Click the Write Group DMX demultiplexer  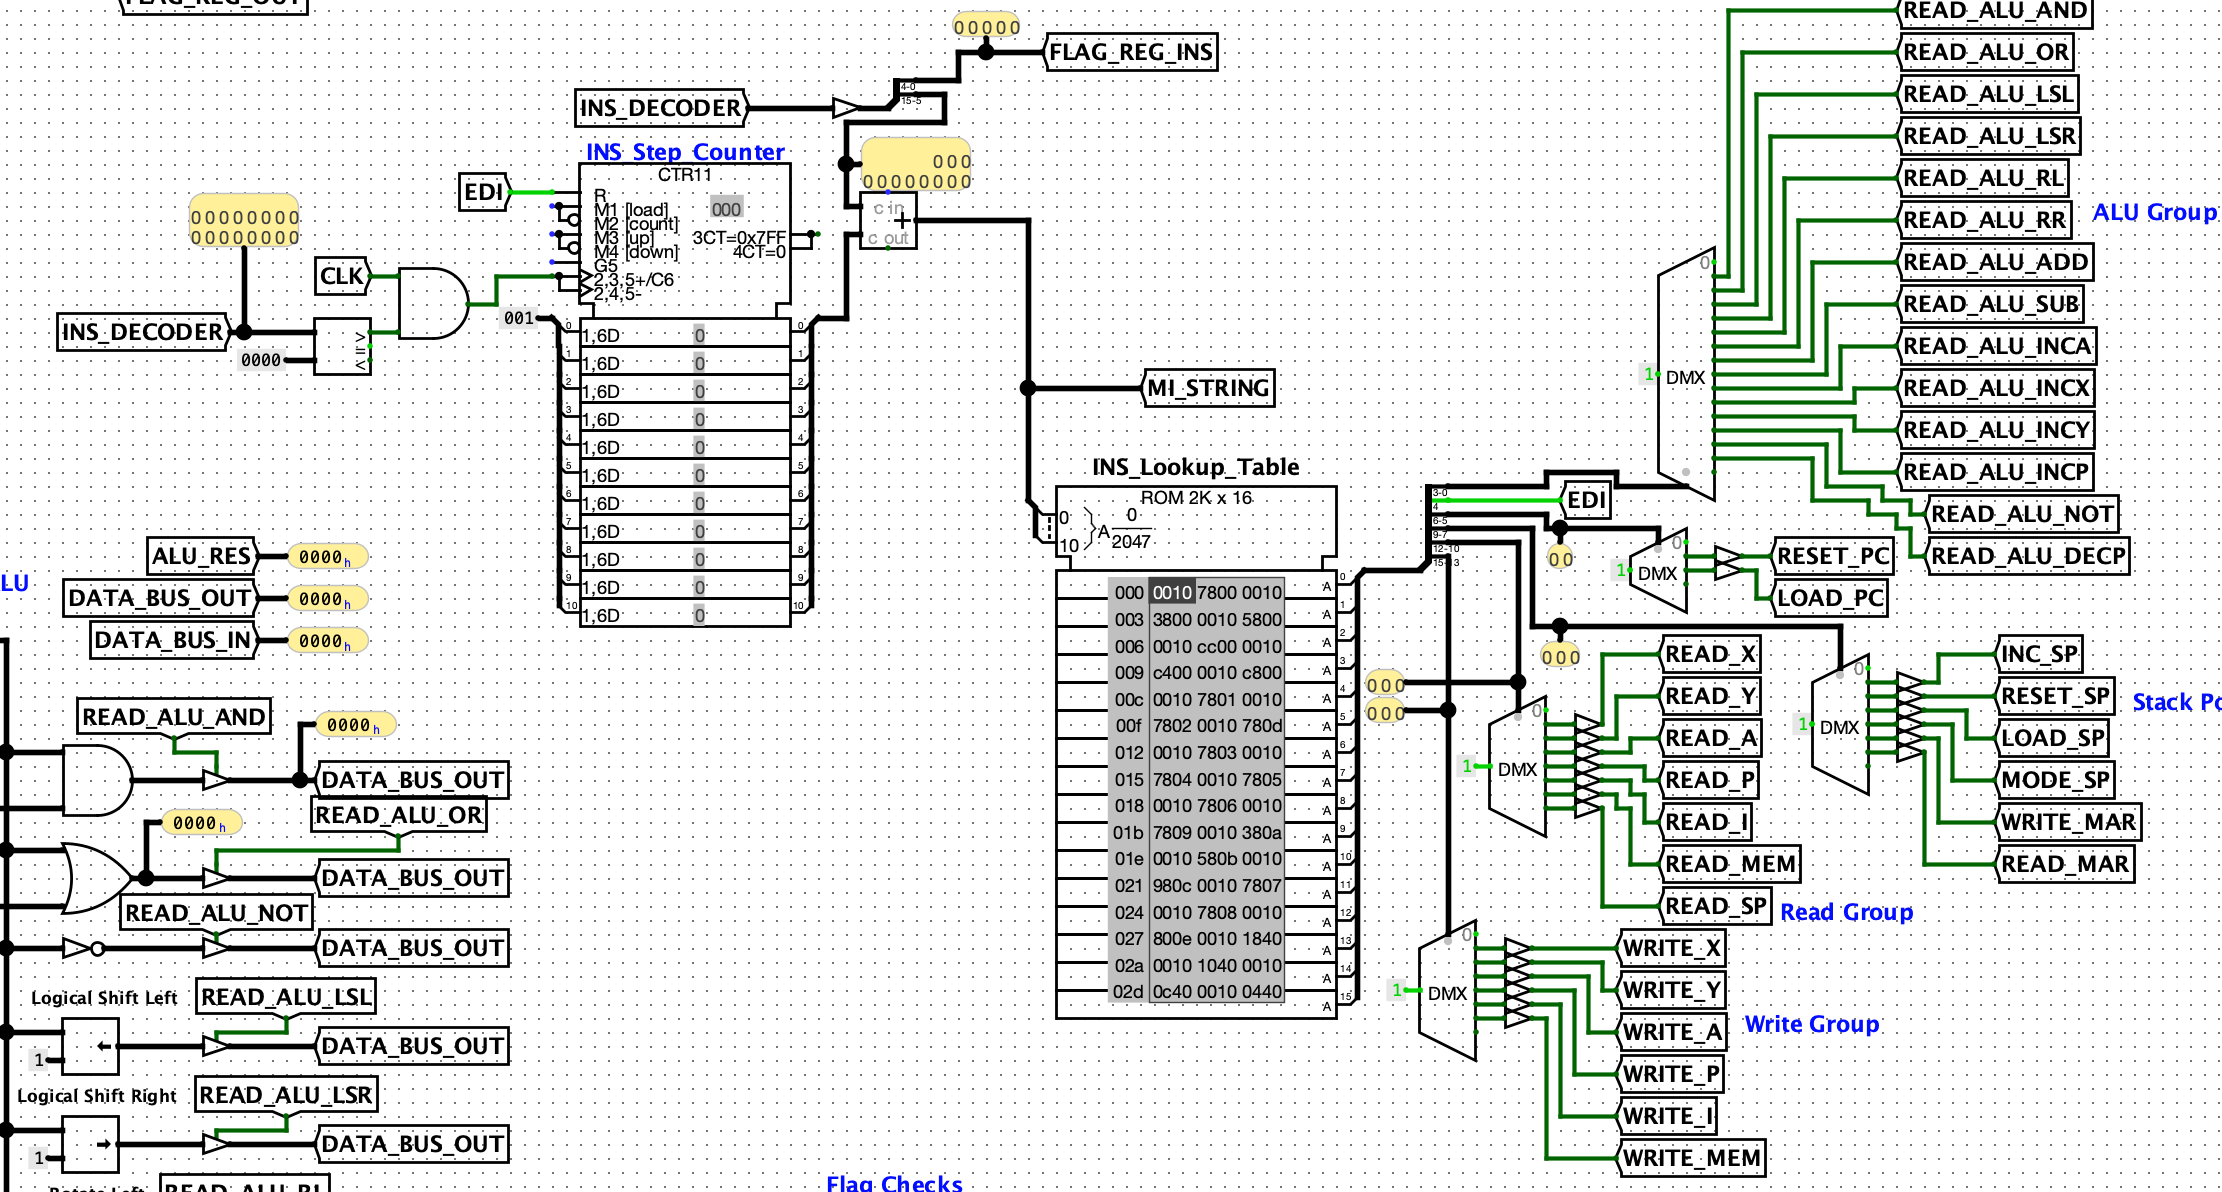1448,990
